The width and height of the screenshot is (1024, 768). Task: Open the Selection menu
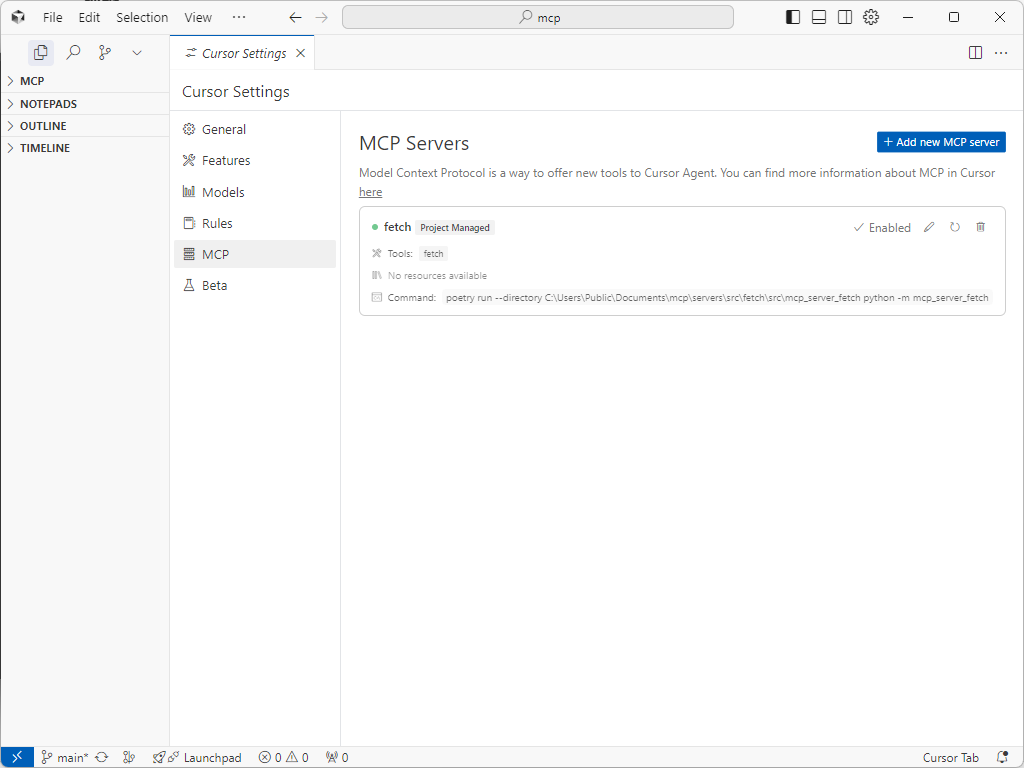(142, 18)
